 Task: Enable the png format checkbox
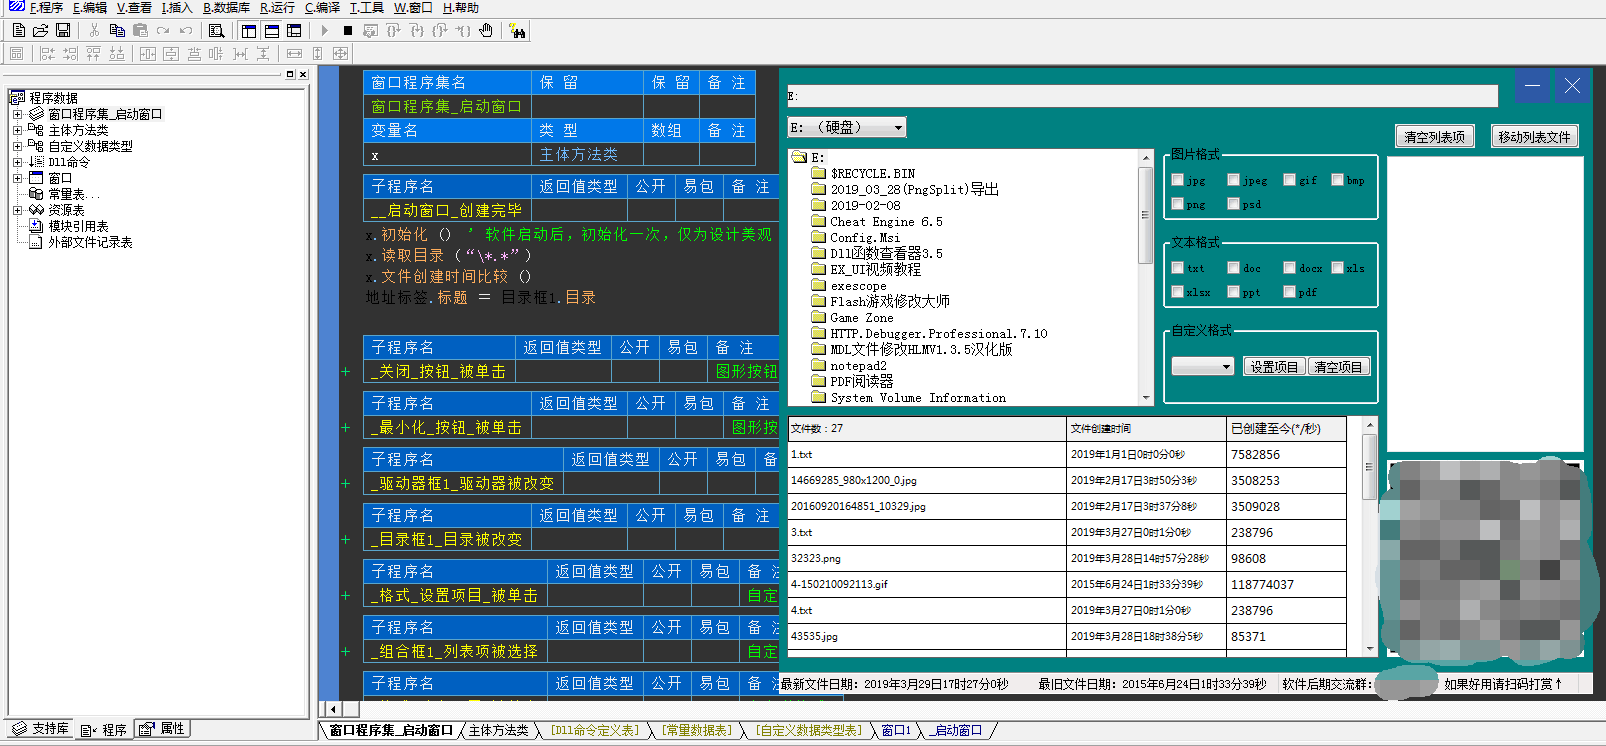pyautogui.click(x=1178, y=204)
